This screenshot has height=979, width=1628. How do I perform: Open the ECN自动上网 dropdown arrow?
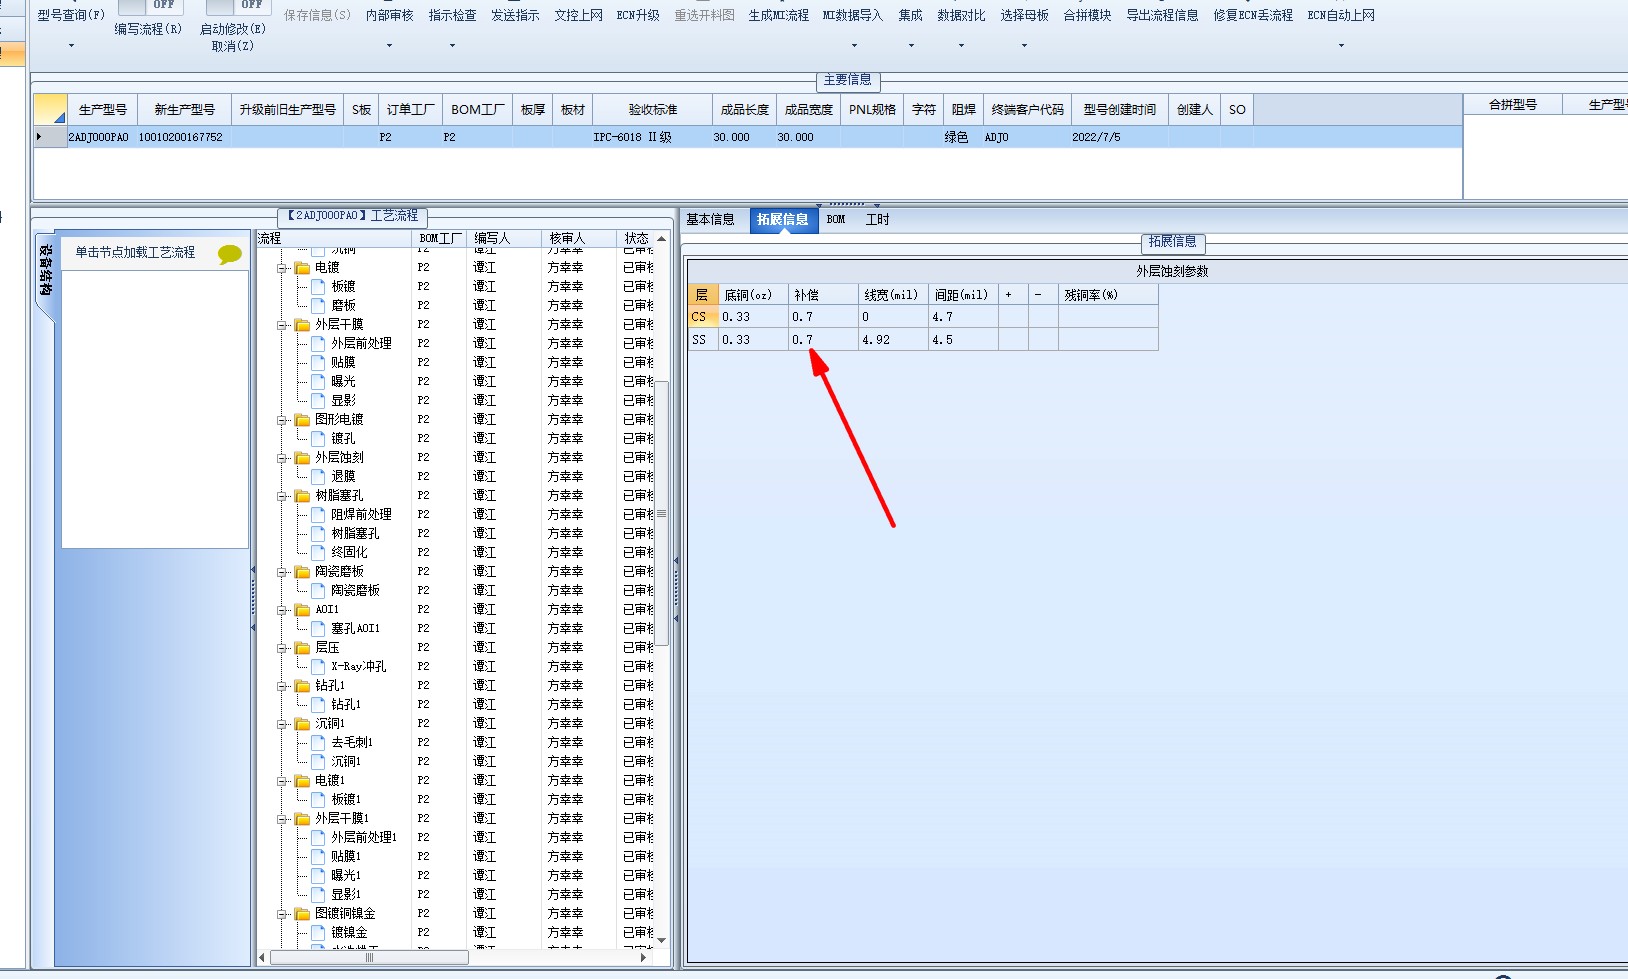(x=1341, y=46)
